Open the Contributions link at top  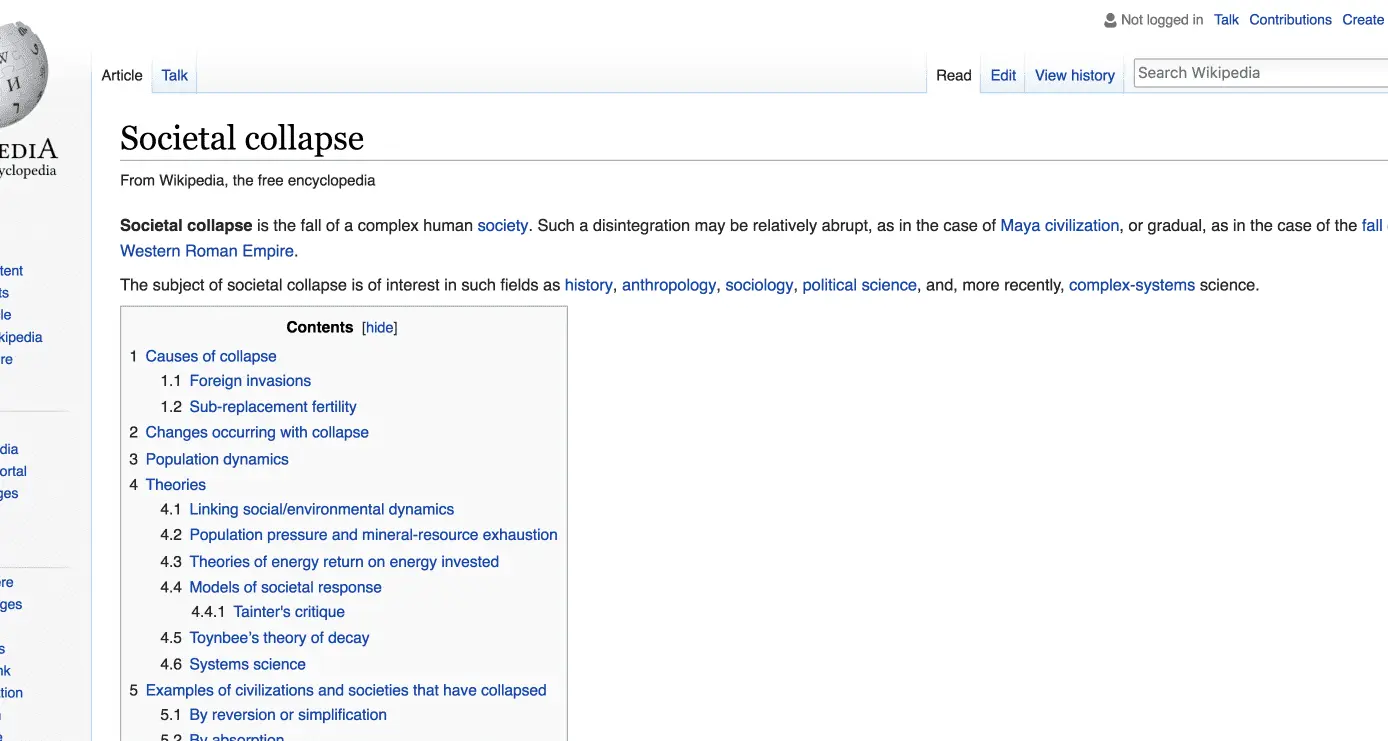tap(1290, 20)
